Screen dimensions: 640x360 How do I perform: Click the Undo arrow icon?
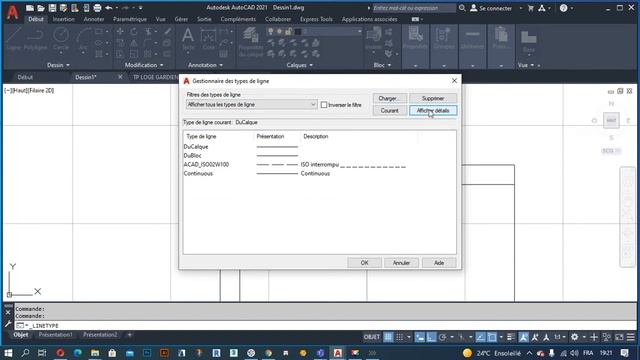[x=109, y=8]
